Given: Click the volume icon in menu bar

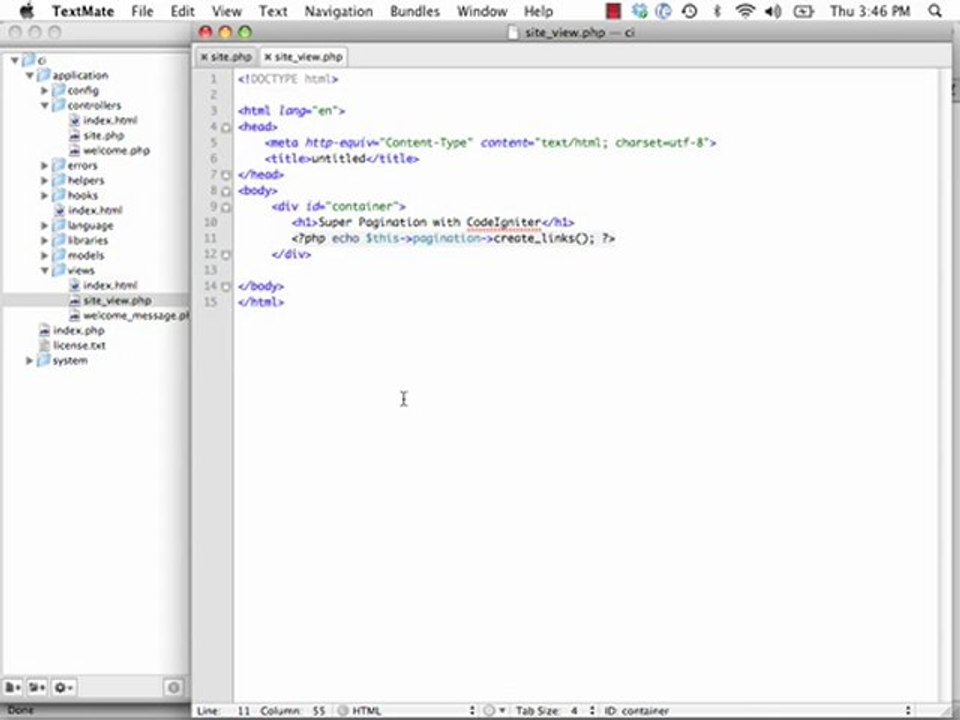Looking at the screenshot, I should (x=773, y=11).
